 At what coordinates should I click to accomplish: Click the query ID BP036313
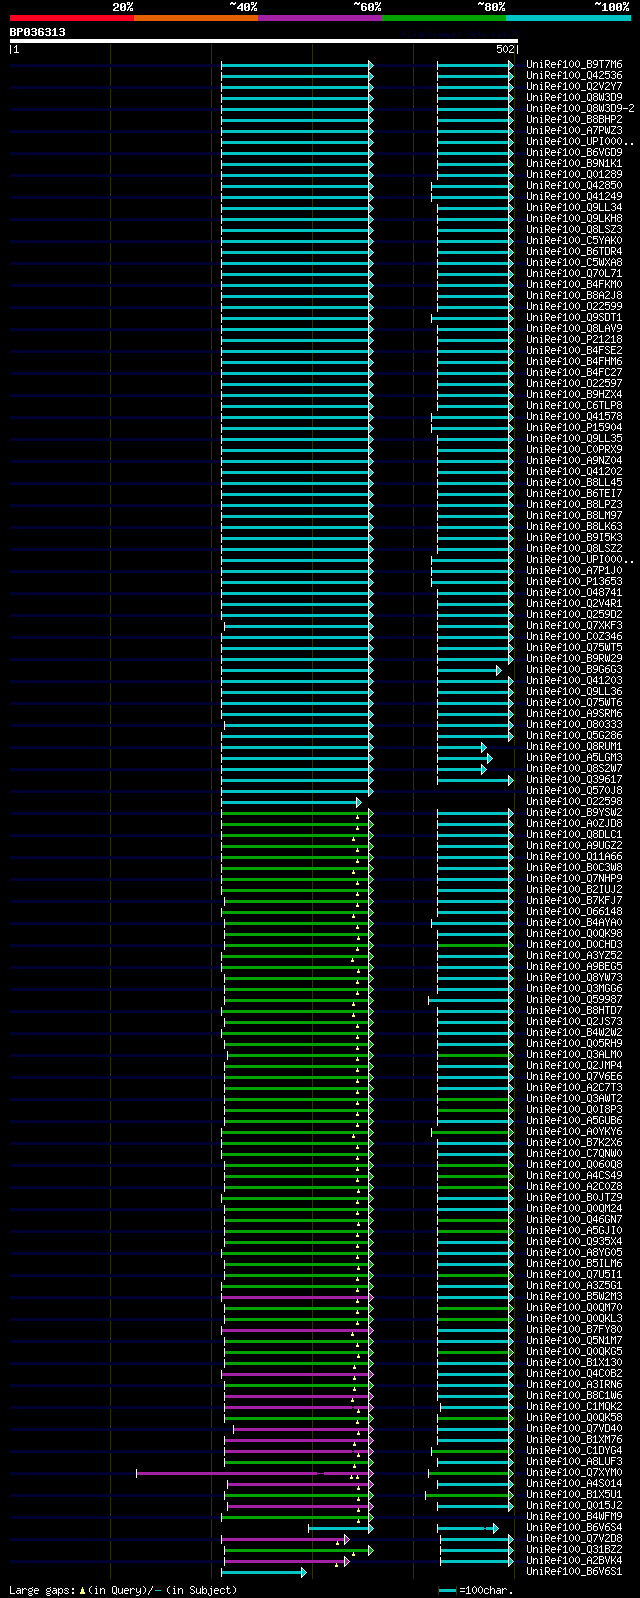click(x=38, y=32)
